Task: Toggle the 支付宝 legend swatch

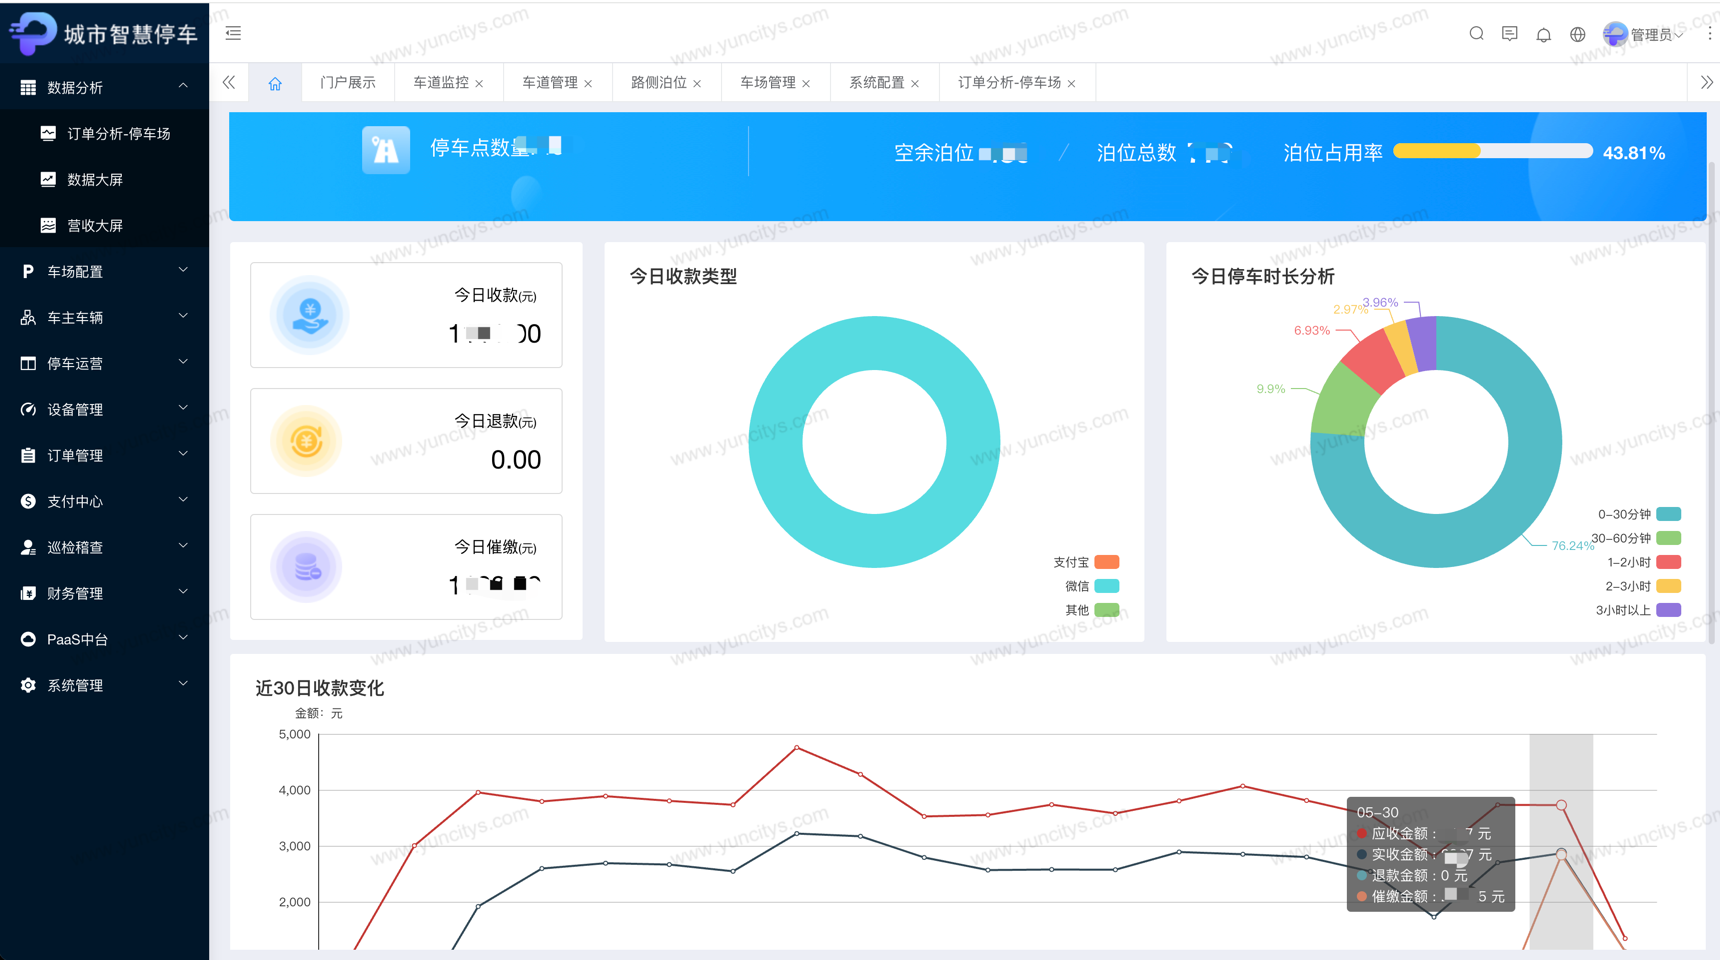Action: [x=1107, y=562]
